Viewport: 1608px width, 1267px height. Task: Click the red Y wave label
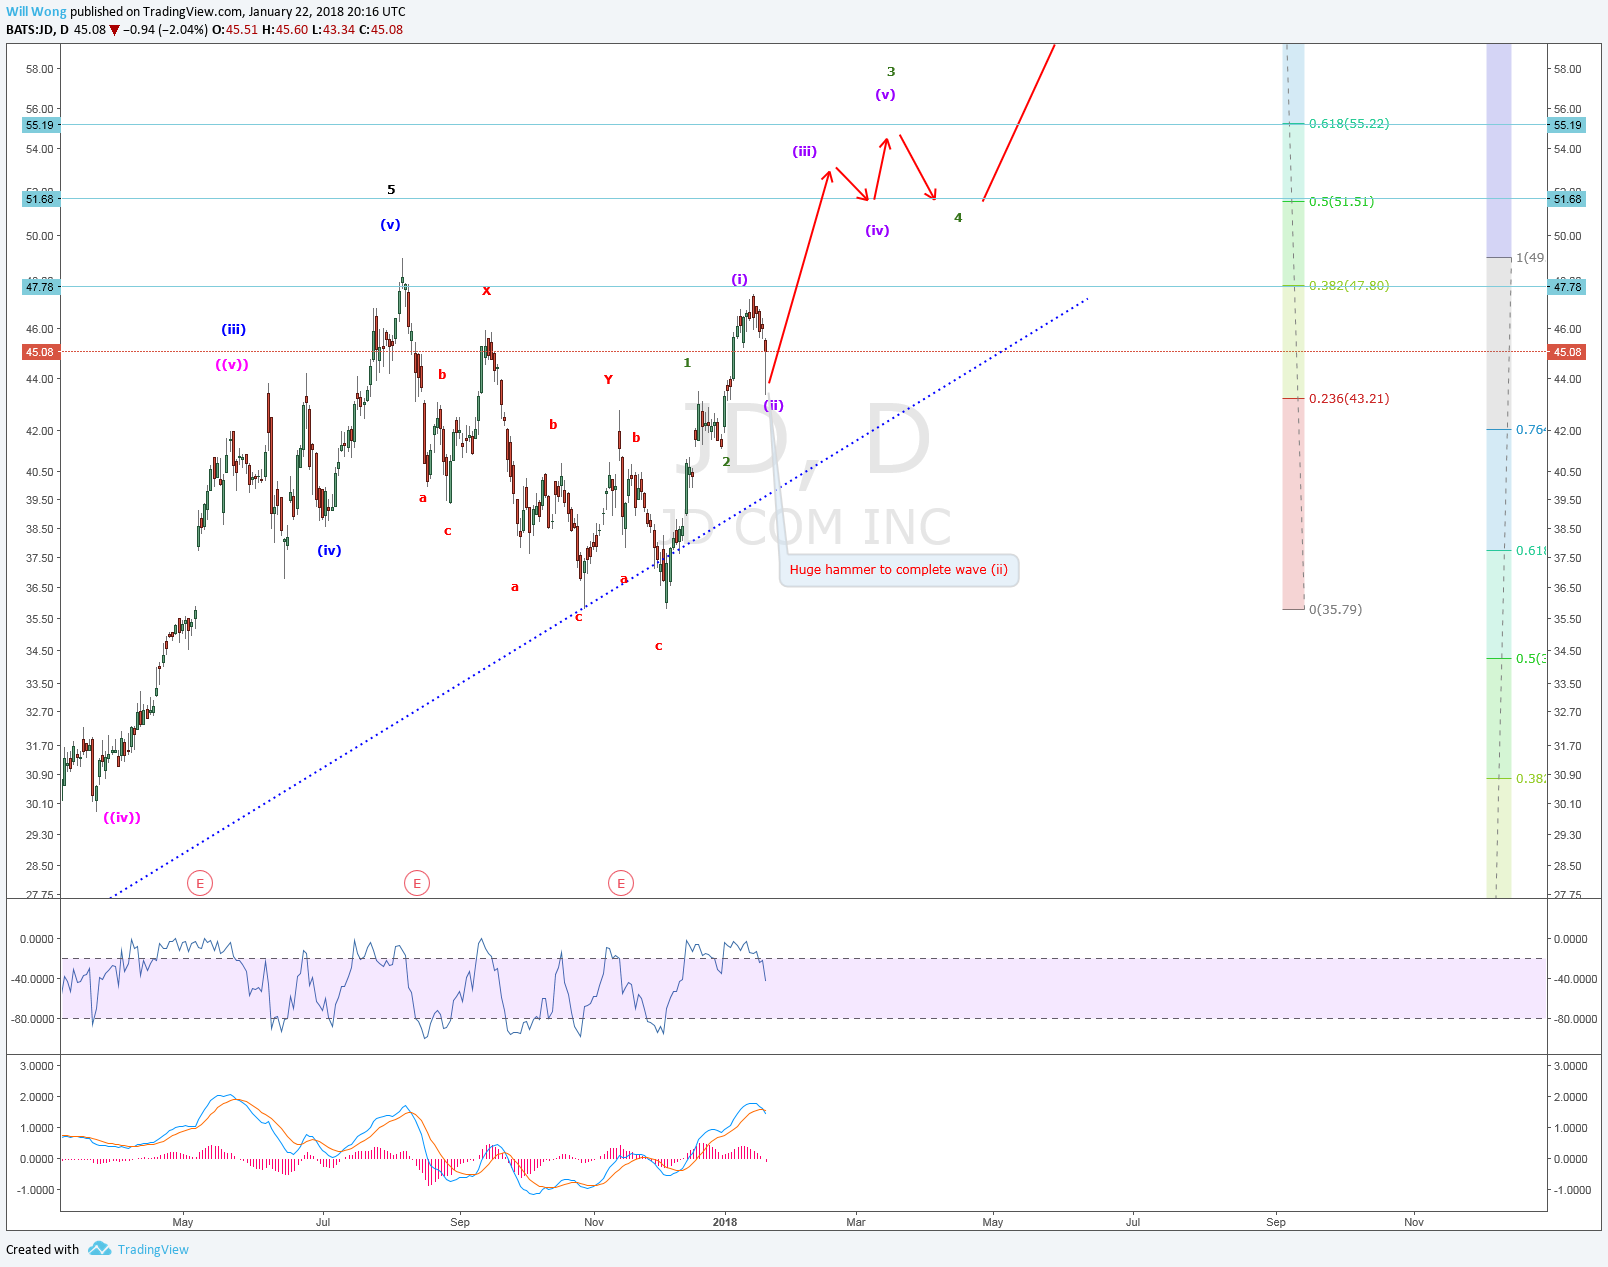[x=608, y=380]
